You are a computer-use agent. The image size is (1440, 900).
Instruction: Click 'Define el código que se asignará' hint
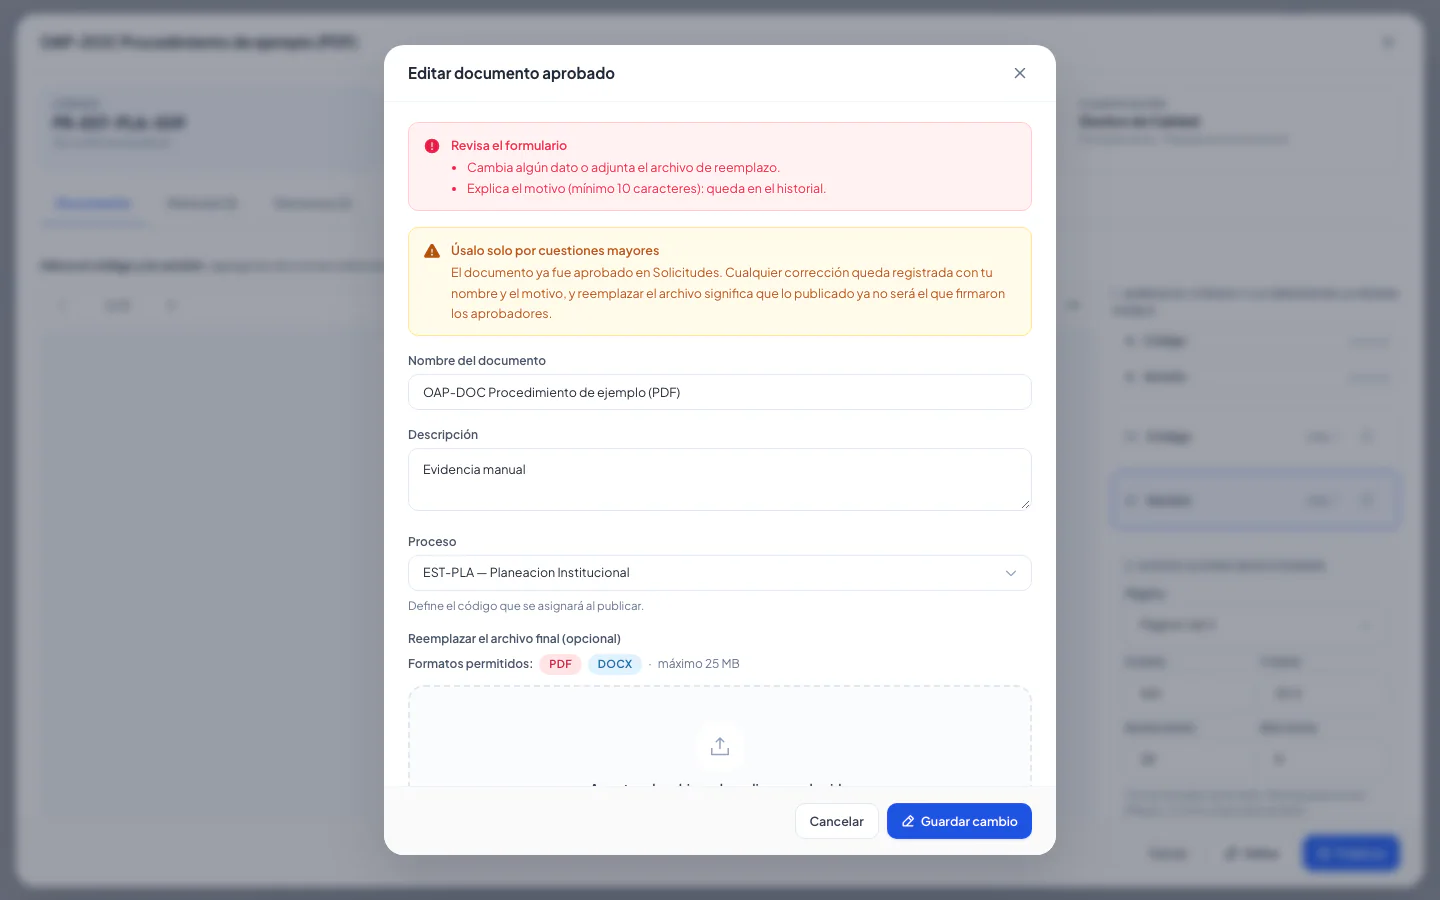coord(526,606)
